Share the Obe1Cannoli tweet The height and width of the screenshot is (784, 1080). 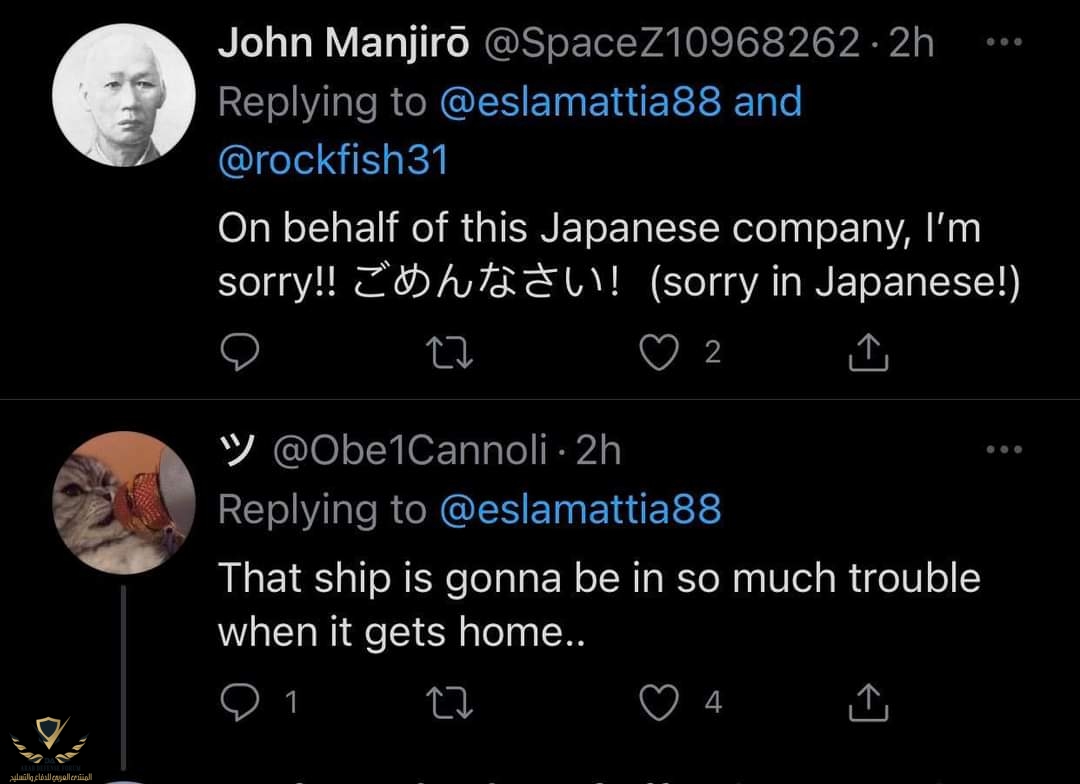(x=868, y=703)
